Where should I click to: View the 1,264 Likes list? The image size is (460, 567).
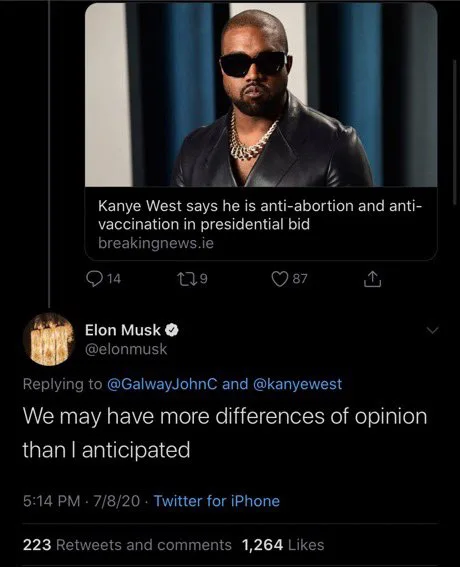click(x=283, y=545)
